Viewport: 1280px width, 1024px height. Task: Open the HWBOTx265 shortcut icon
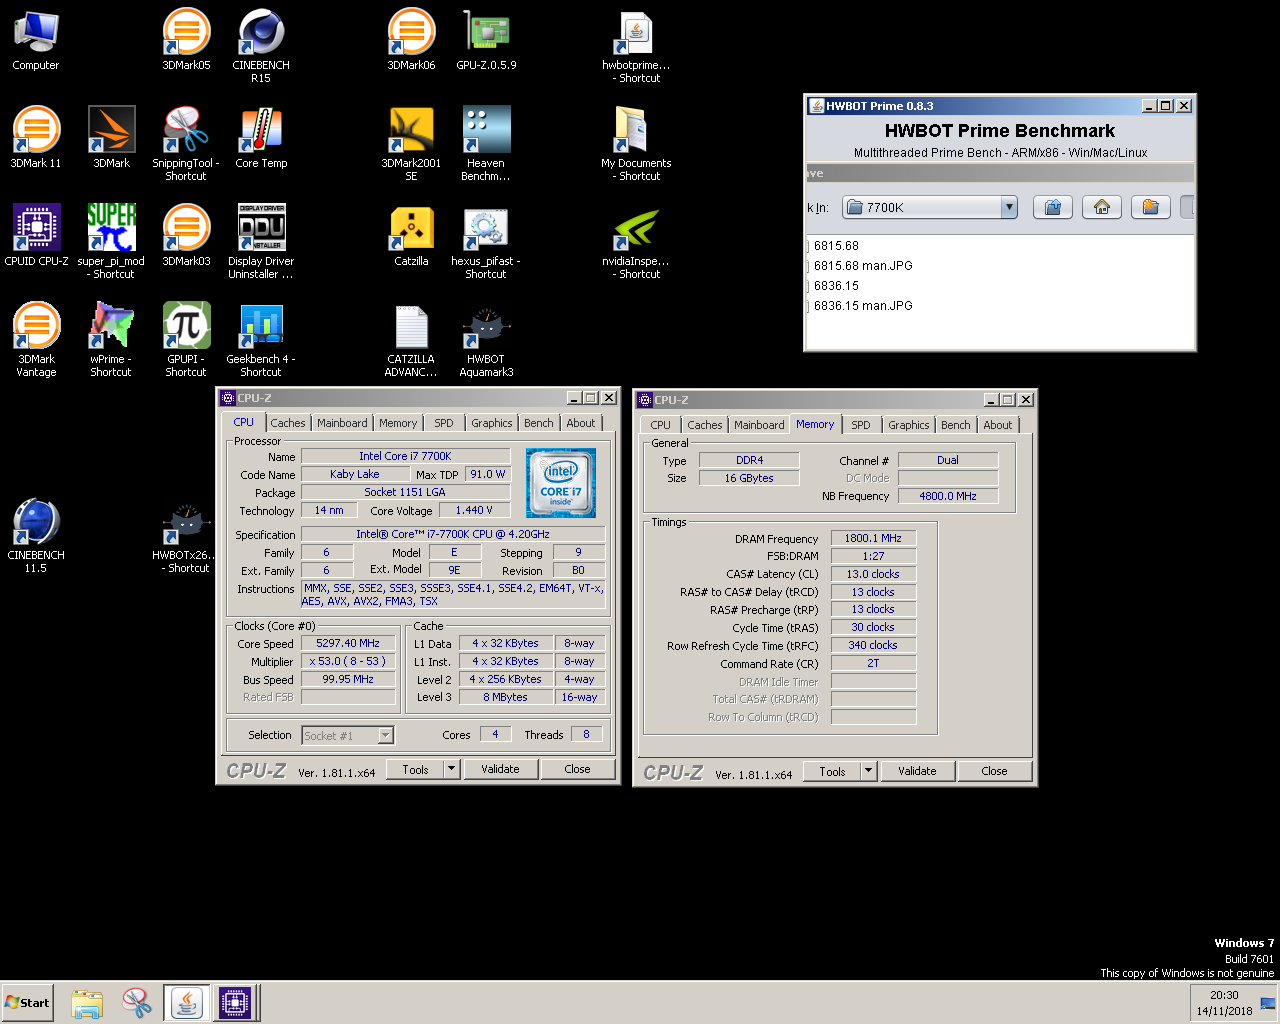point(186,536)
